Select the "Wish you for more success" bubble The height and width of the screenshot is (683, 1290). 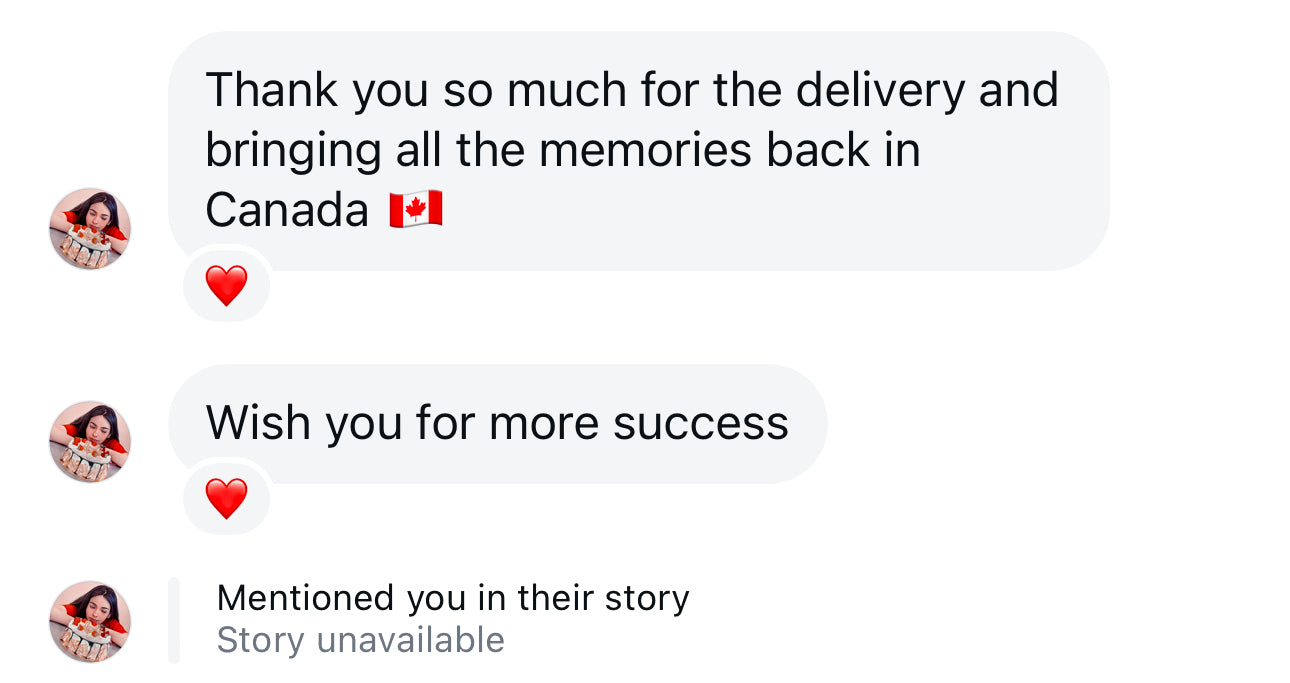click(497, 423)
